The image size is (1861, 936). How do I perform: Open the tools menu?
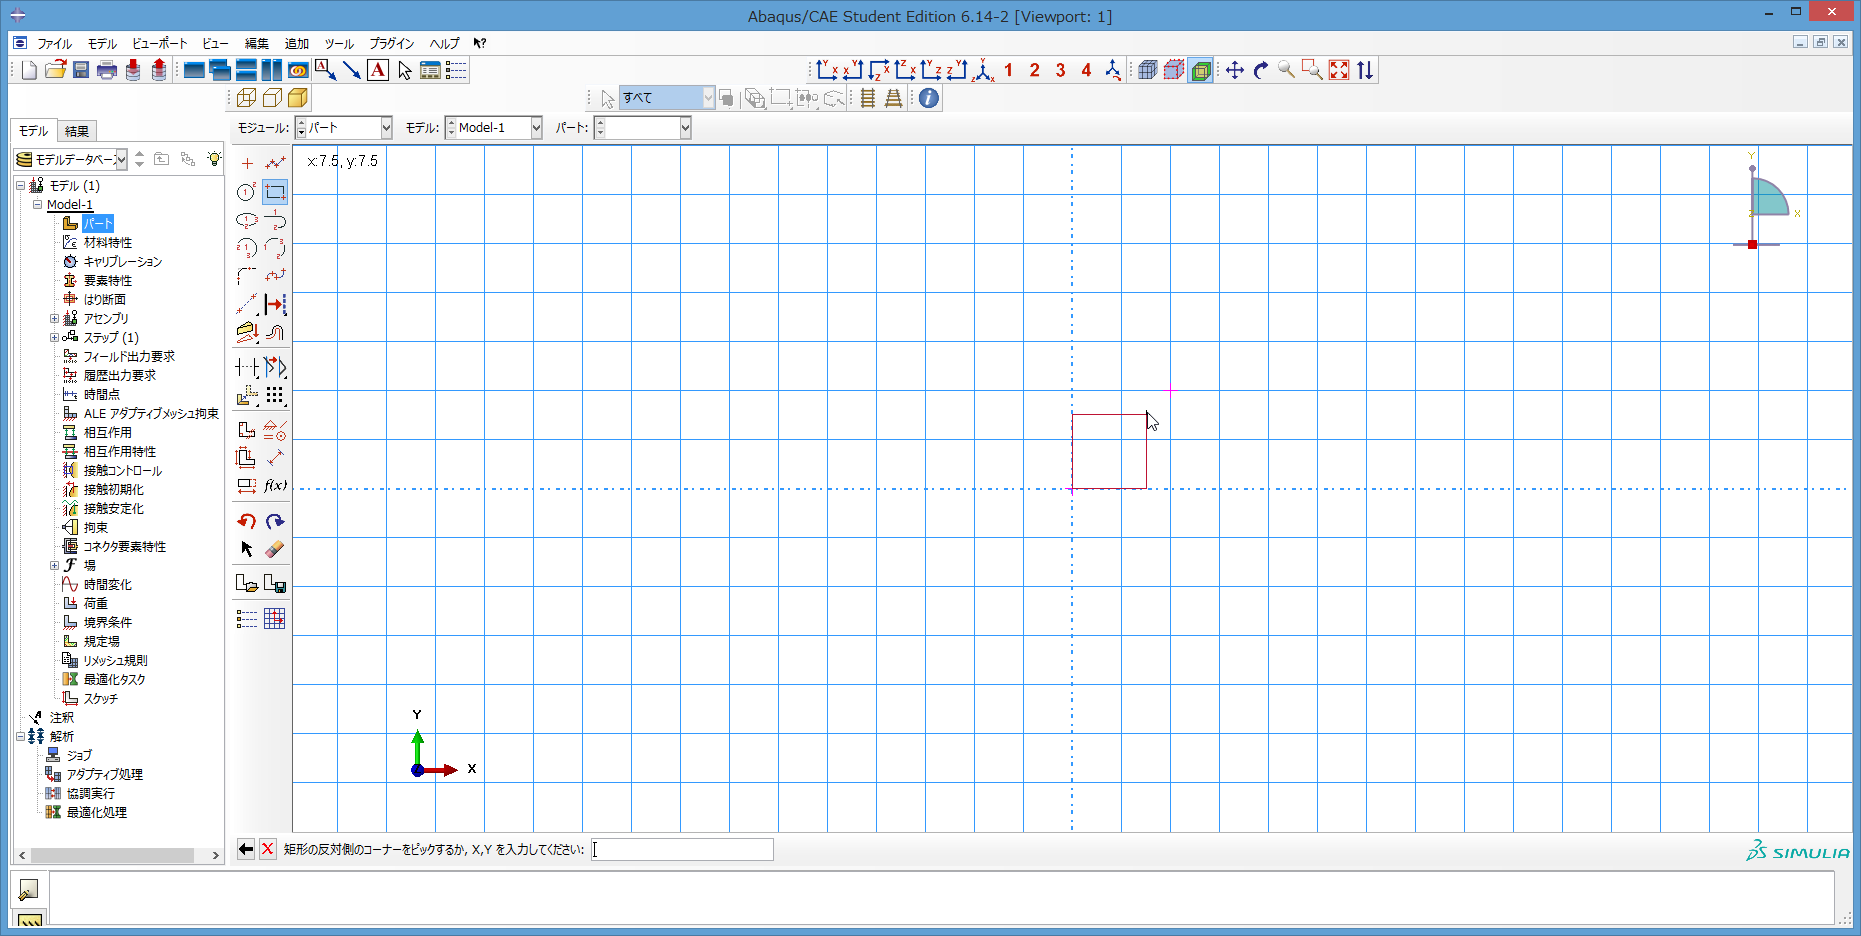339,44
